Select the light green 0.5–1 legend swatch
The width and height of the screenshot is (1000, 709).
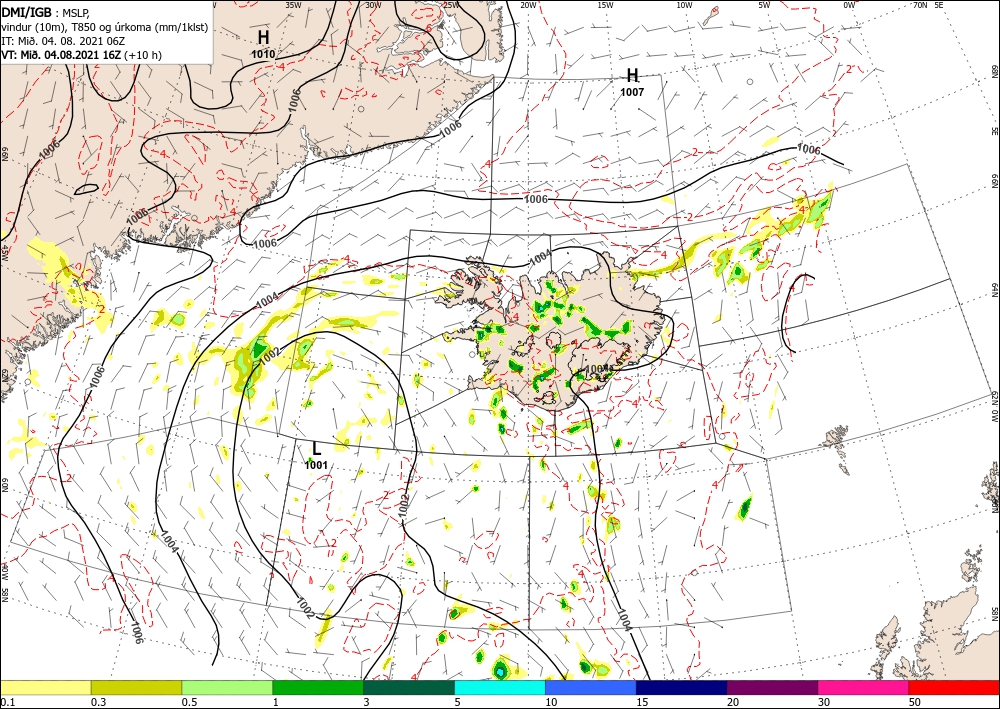[227, 687]
